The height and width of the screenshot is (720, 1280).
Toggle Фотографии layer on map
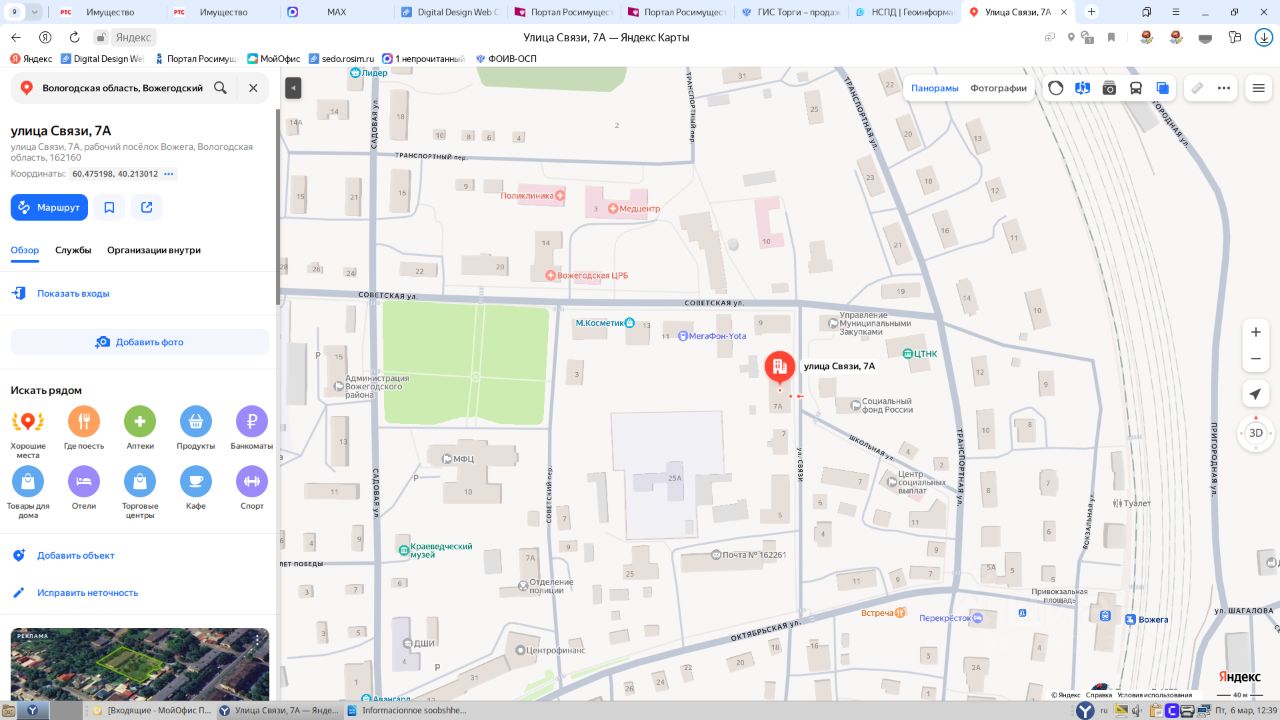[998, 88]
